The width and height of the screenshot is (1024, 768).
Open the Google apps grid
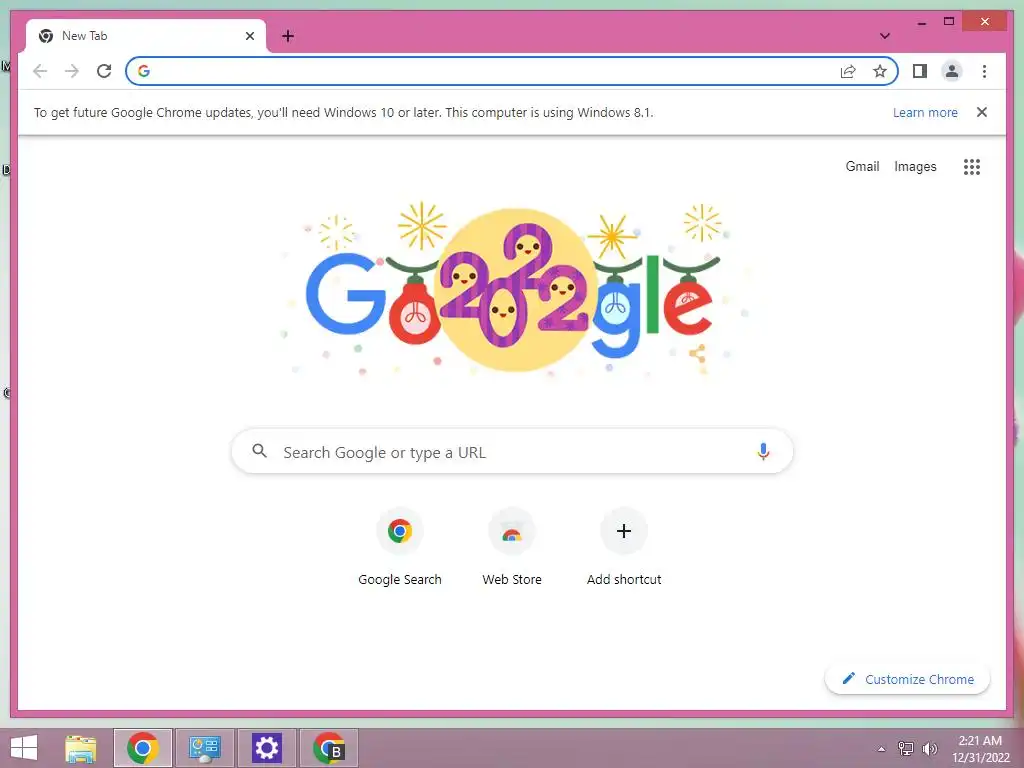click(972, 167)
